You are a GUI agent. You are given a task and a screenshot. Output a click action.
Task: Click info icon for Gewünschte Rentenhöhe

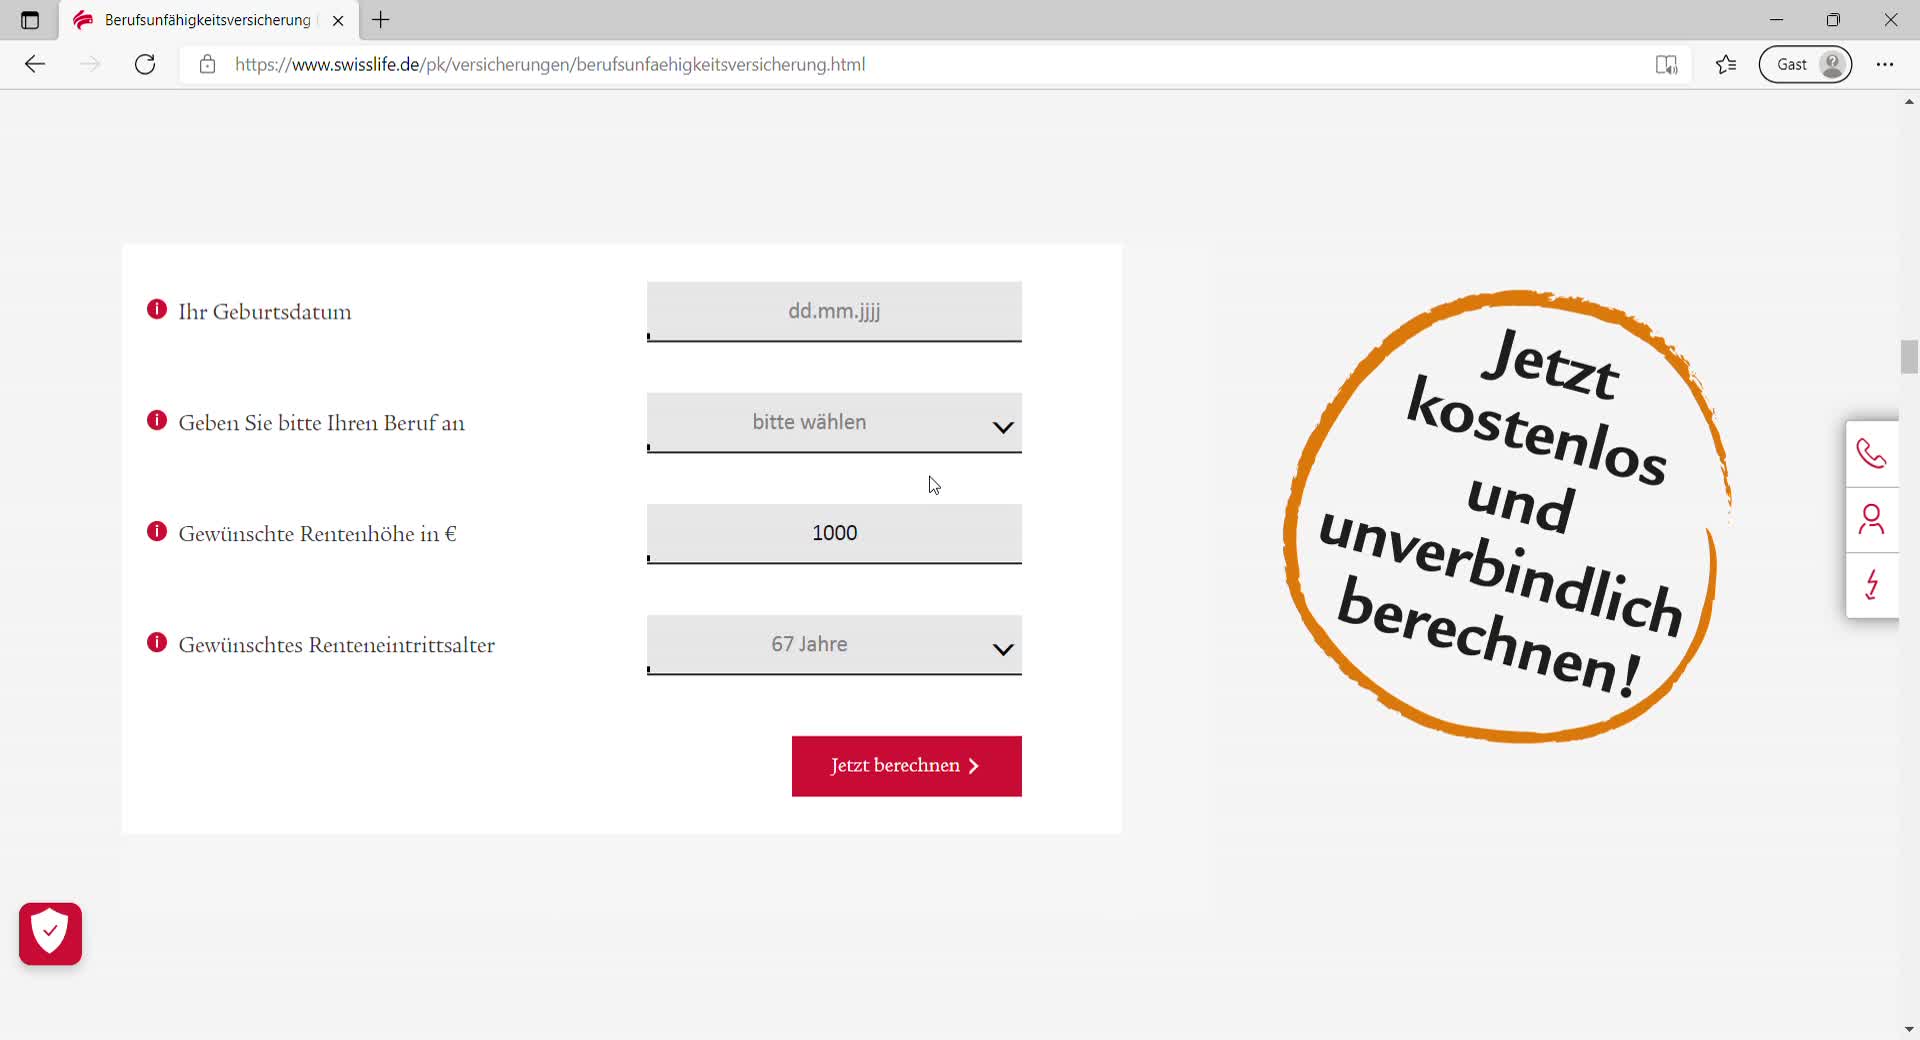pos(157,532)
